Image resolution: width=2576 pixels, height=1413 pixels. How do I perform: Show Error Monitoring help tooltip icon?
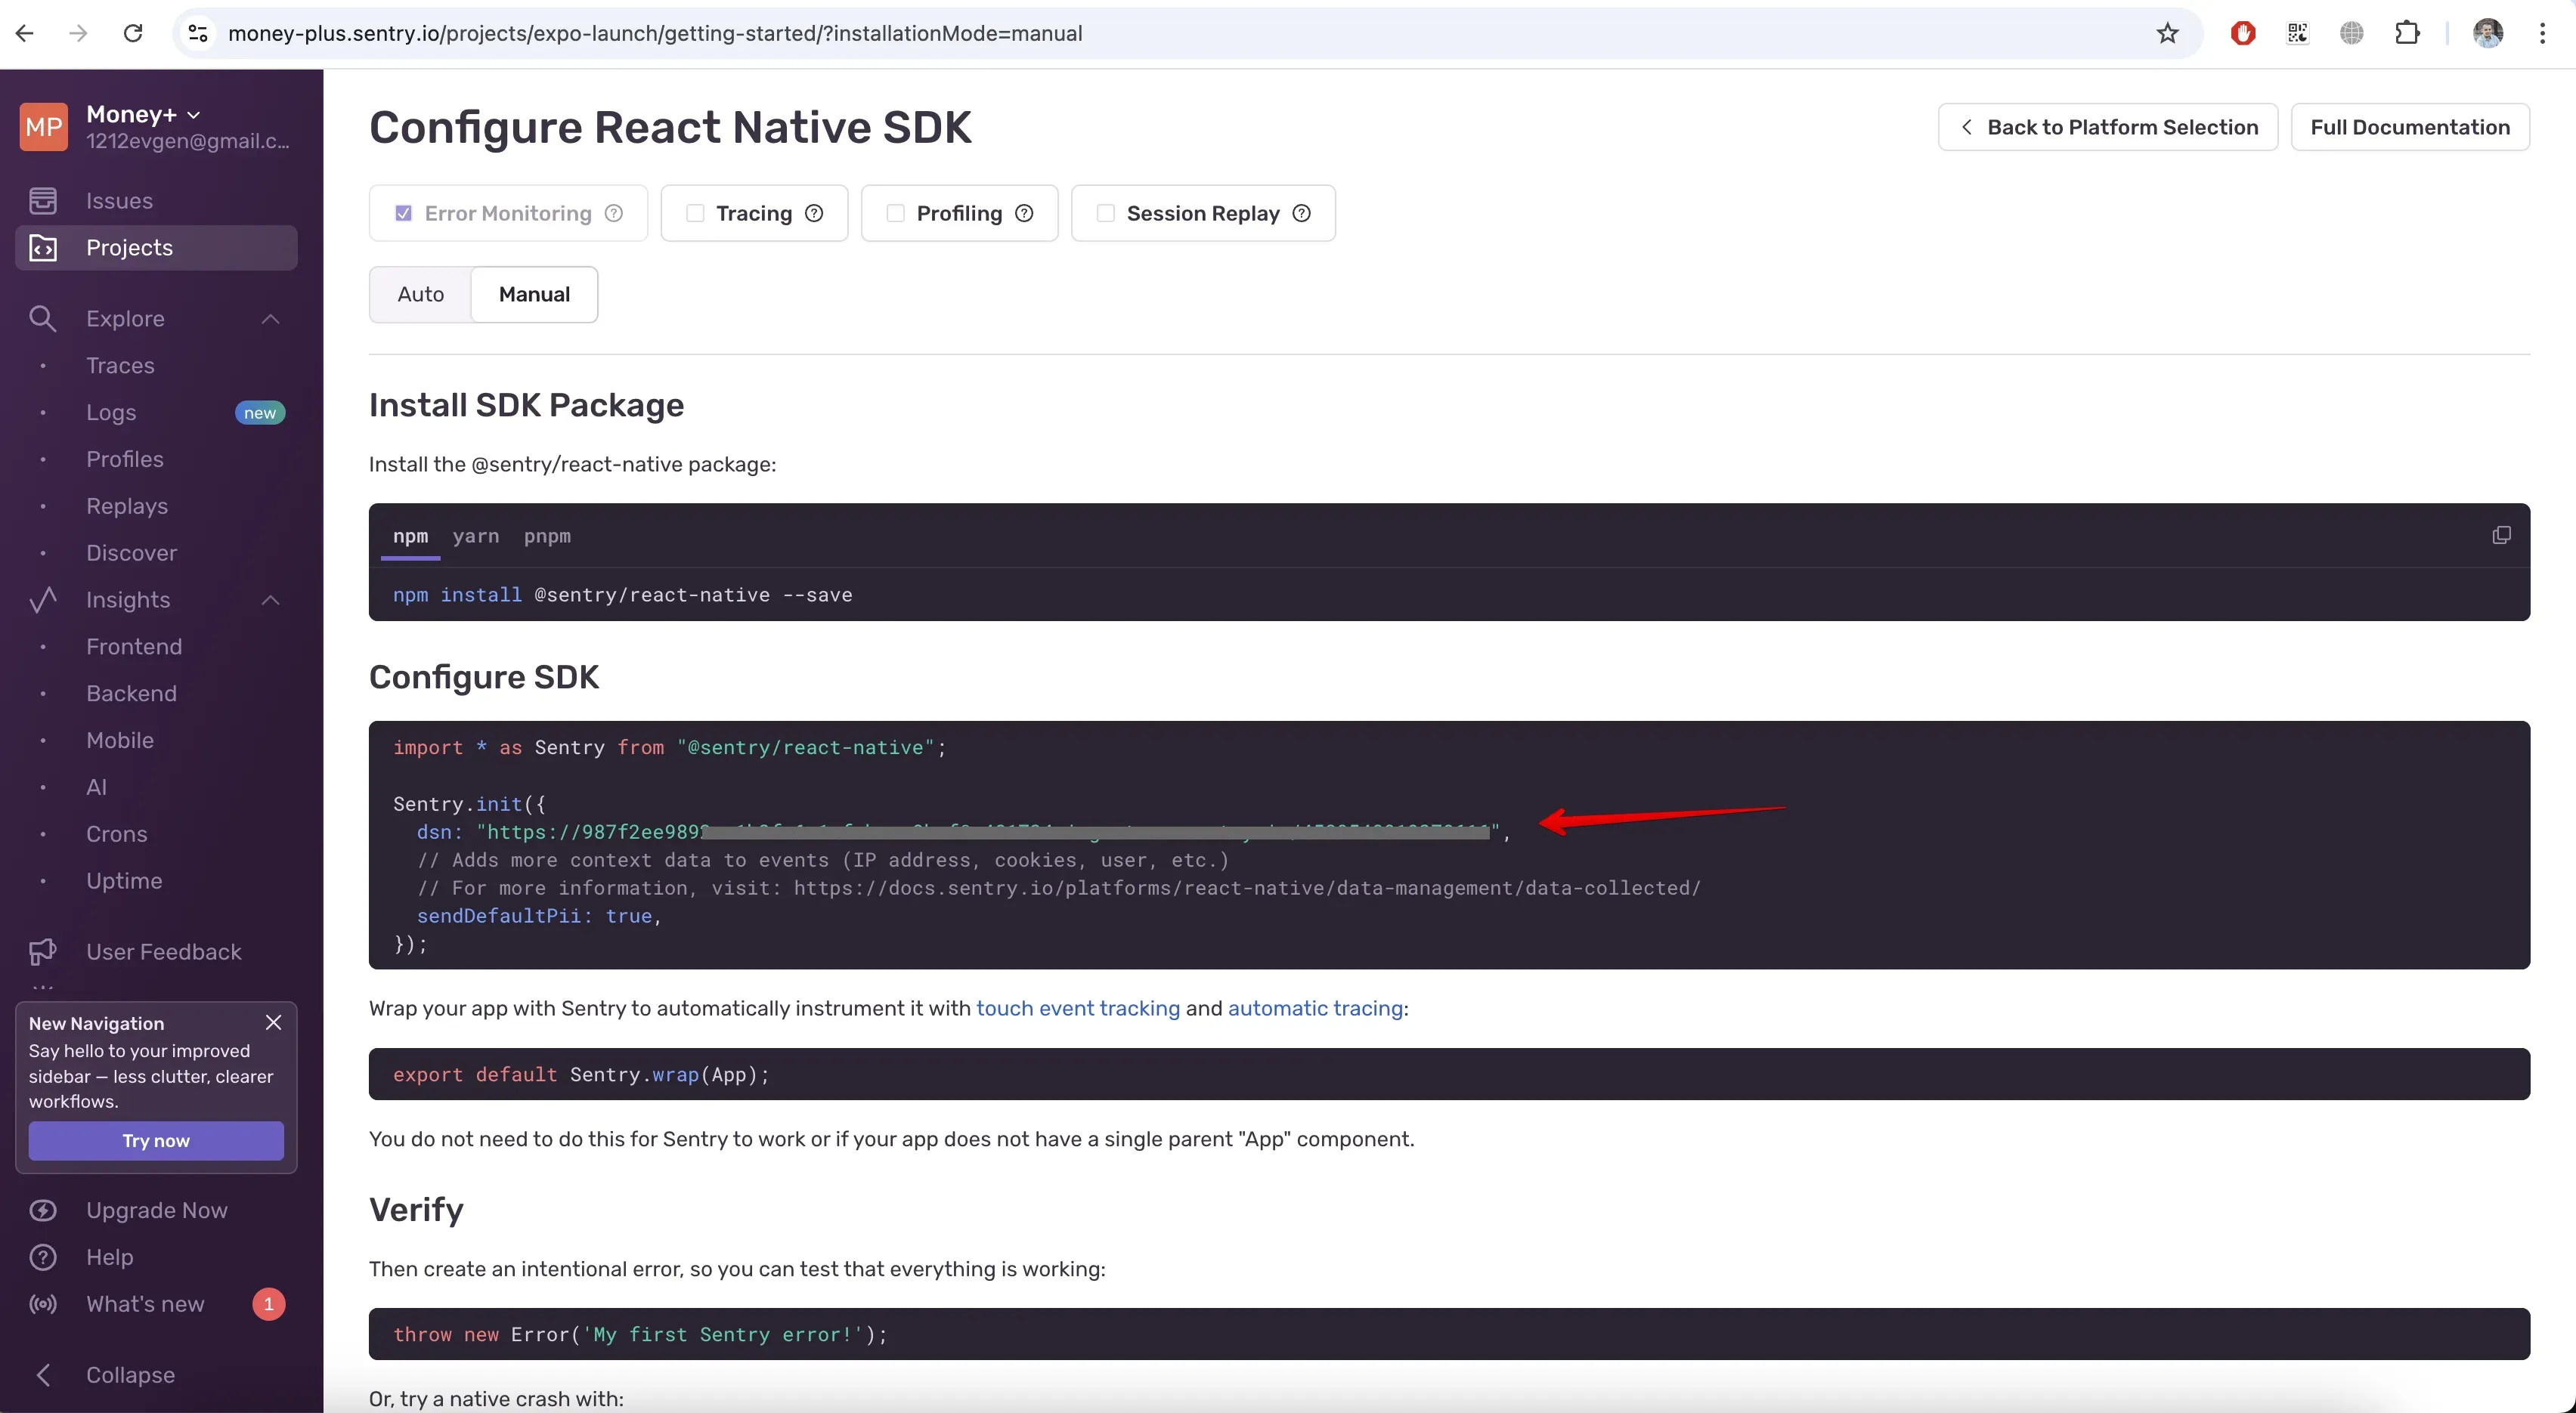(x=614, y=213)
